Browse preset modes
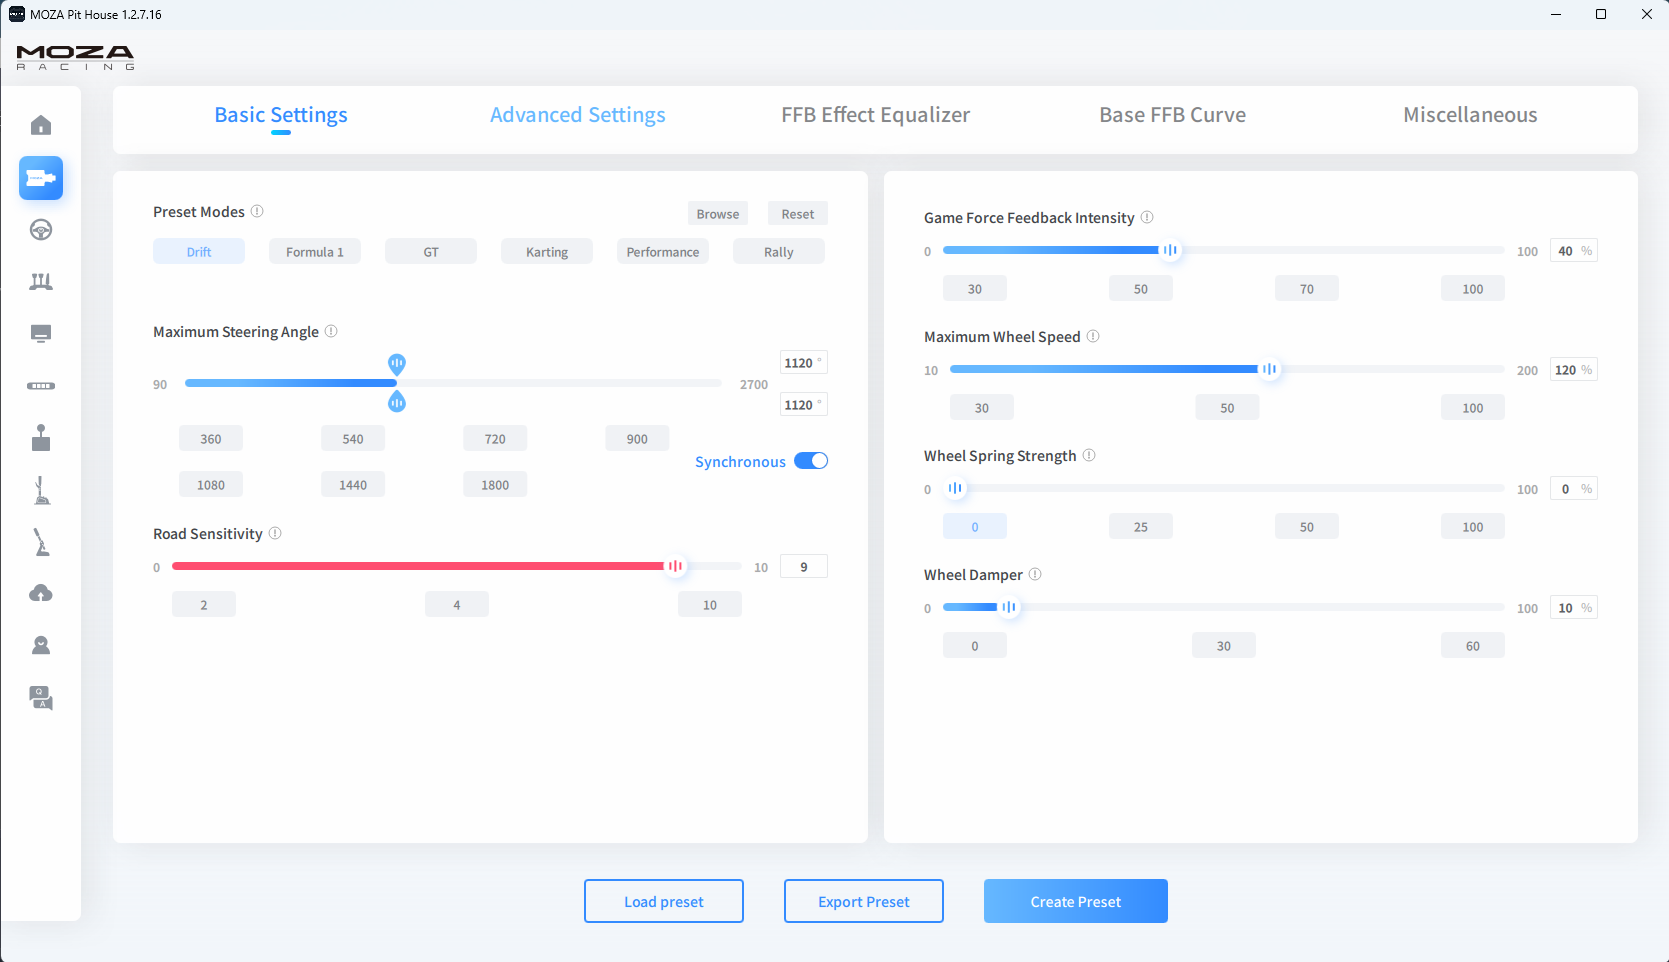This screenshot has height=962, width=1669. (x=717, y=214)
